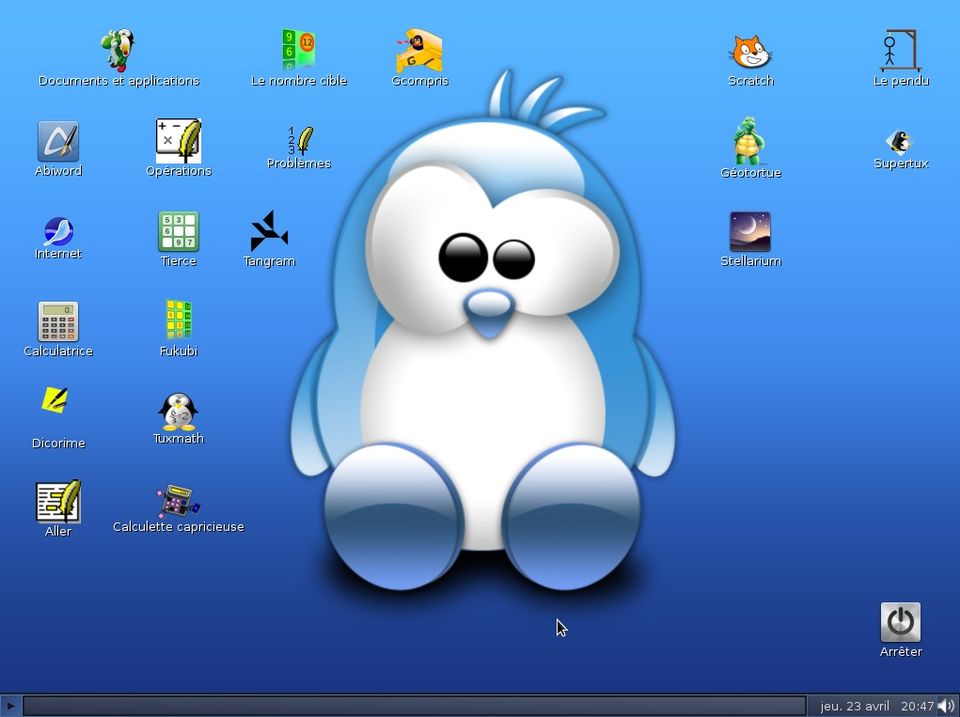Open the Fukubi activity

click(x=178, y=321)
